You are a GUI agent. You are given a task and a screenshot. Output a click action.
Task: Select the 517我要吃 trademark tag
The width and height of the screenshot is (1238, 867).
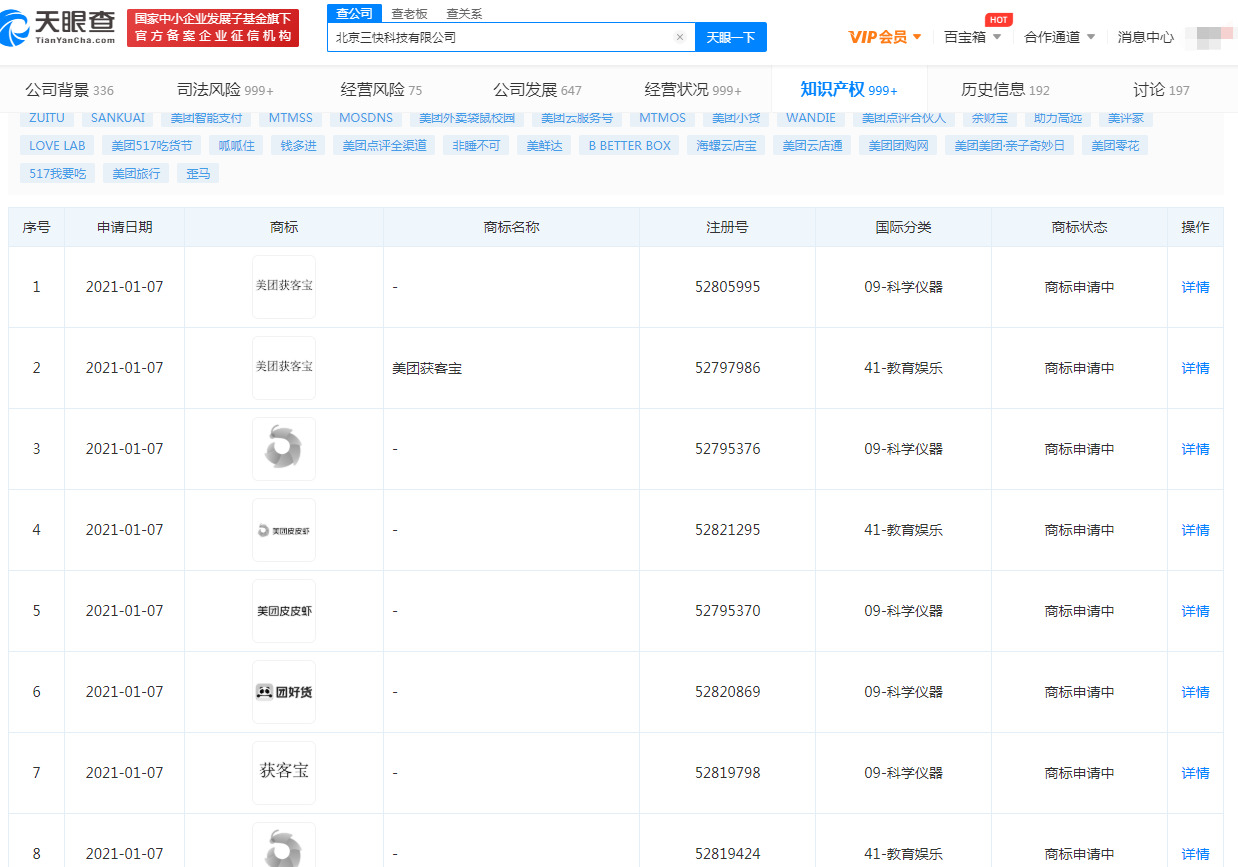point(57,173)
